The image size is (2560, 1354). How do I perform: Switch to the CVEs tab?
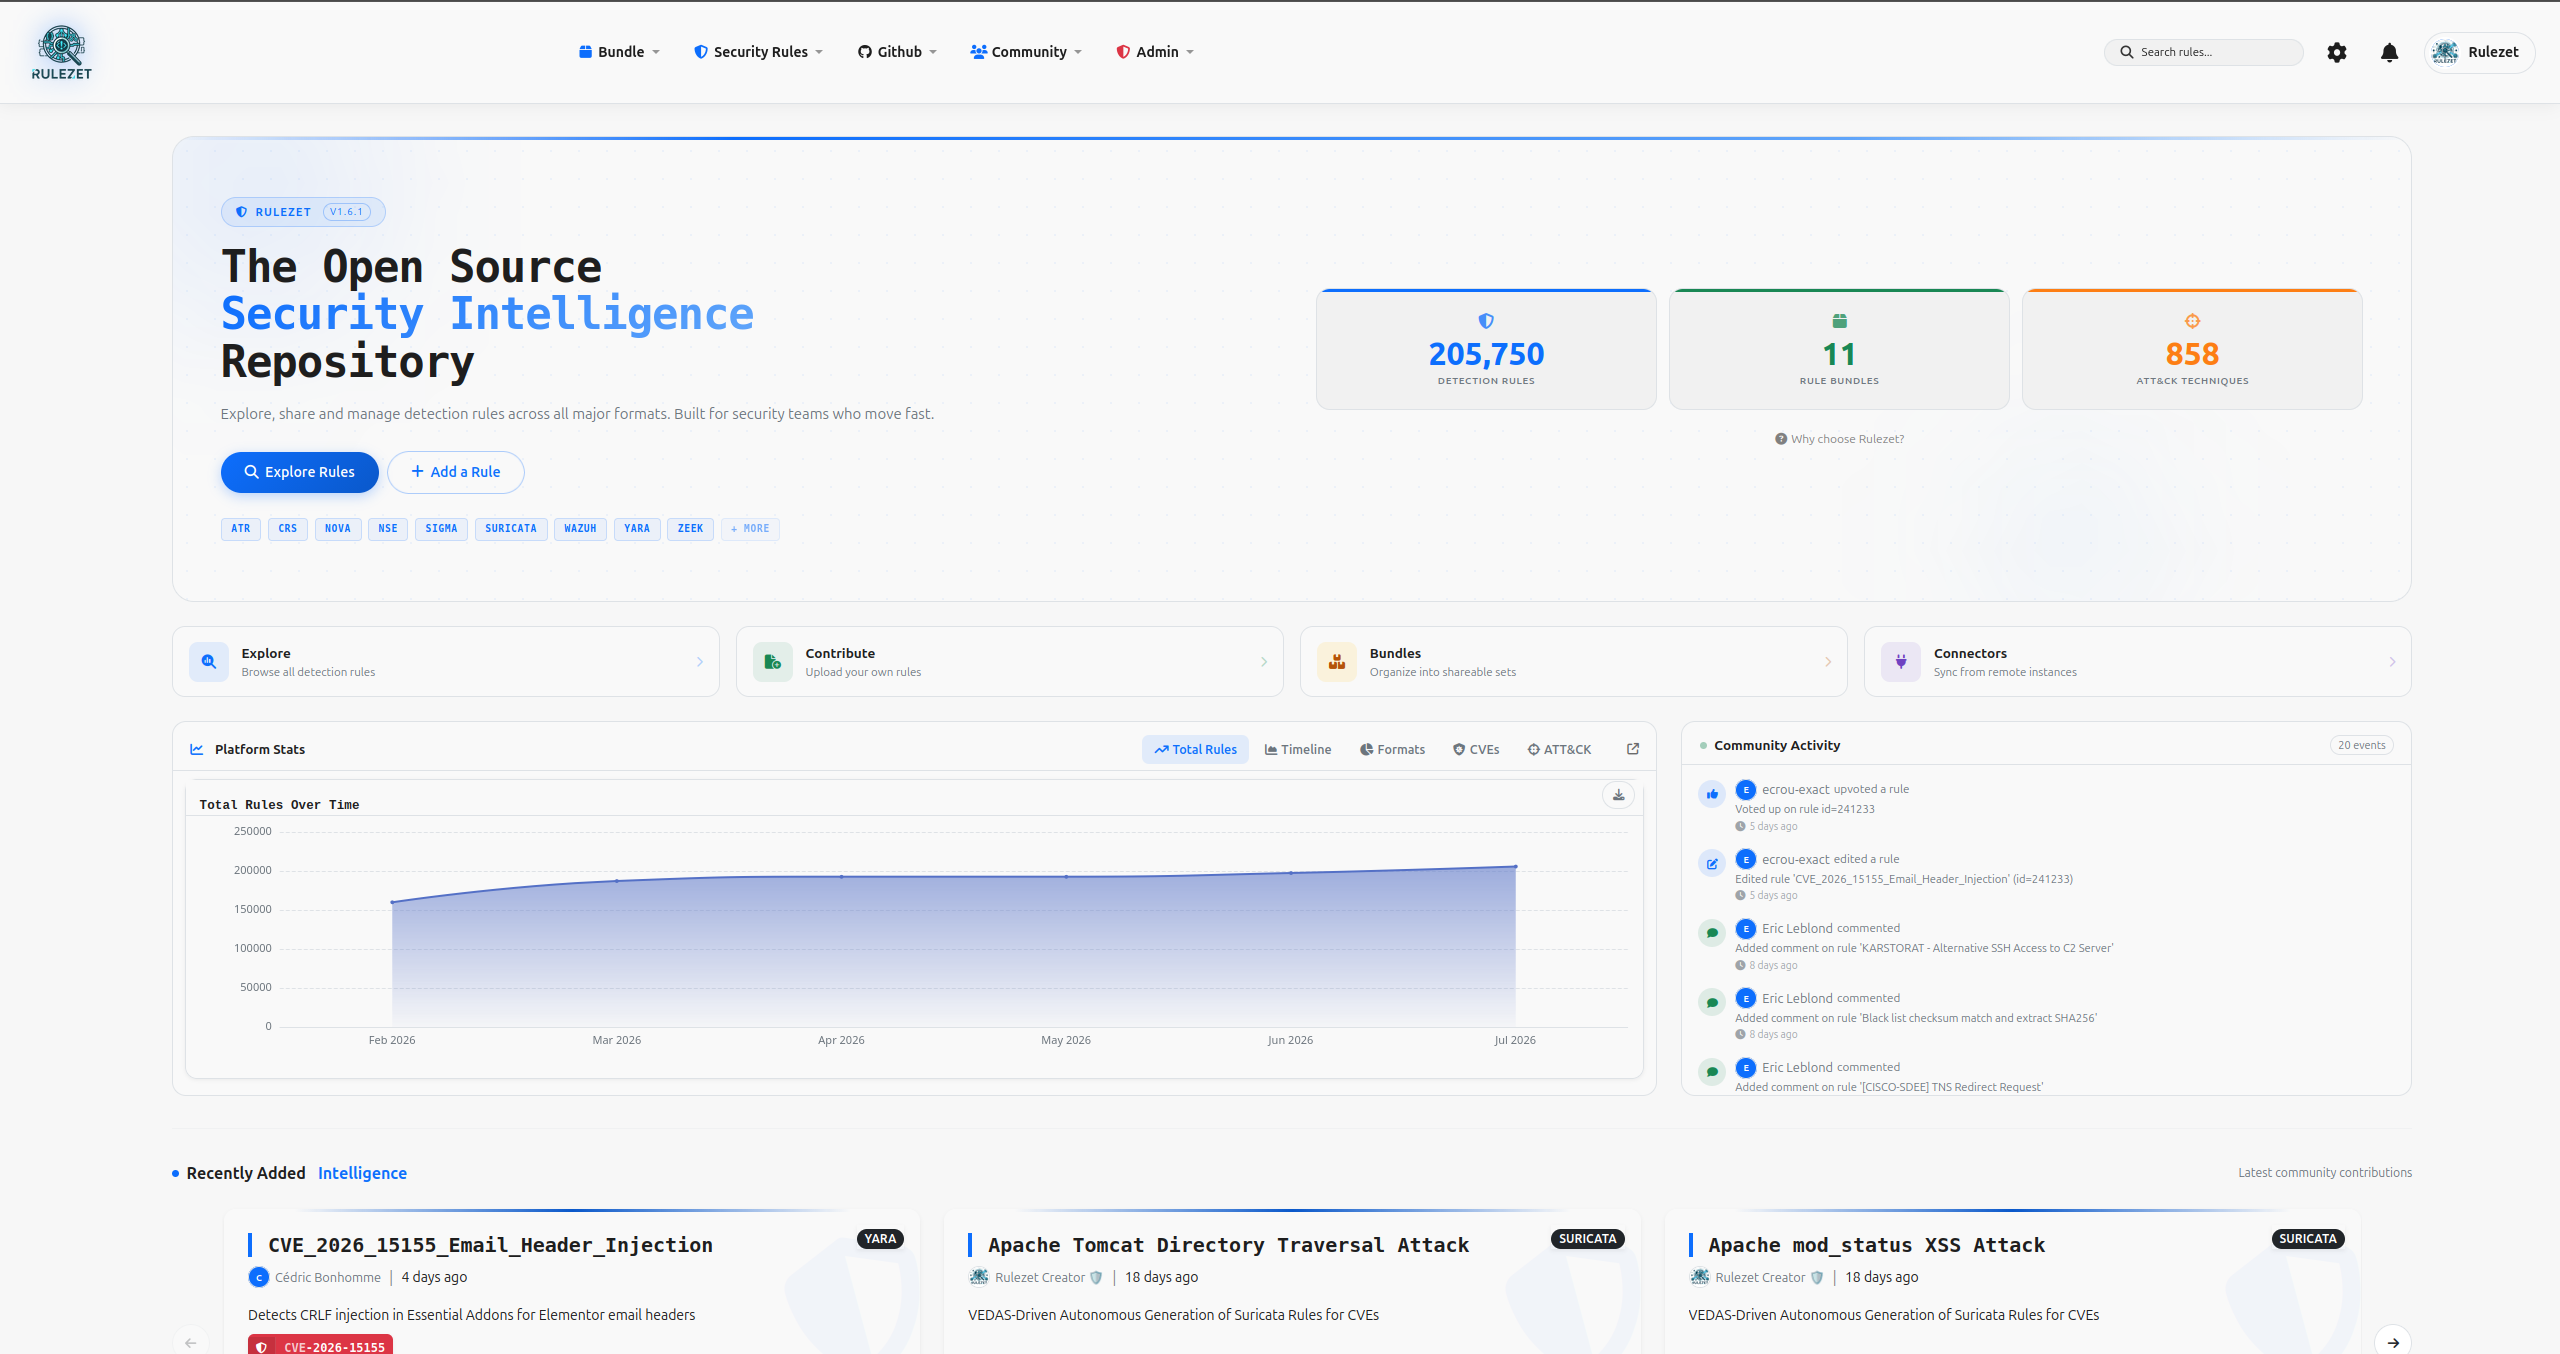click(x=1476, y=749)
